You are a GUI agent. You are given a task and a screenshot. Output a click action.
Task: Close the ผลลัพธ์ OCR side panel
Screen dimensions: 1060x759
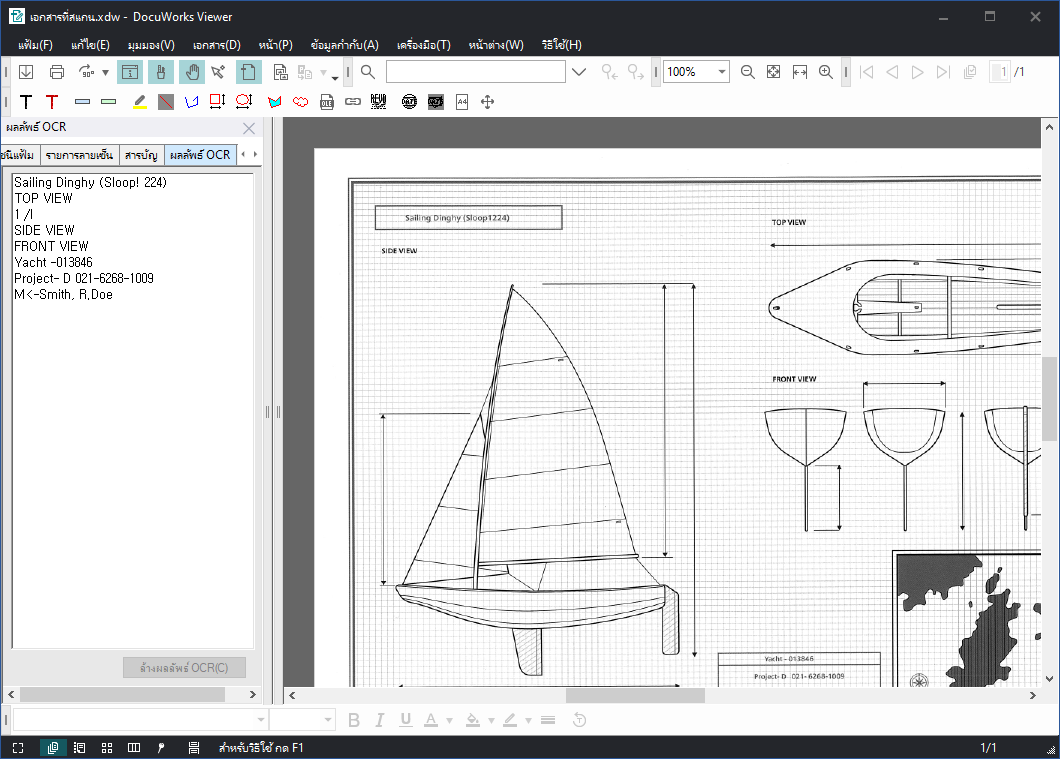click(249, 128)
